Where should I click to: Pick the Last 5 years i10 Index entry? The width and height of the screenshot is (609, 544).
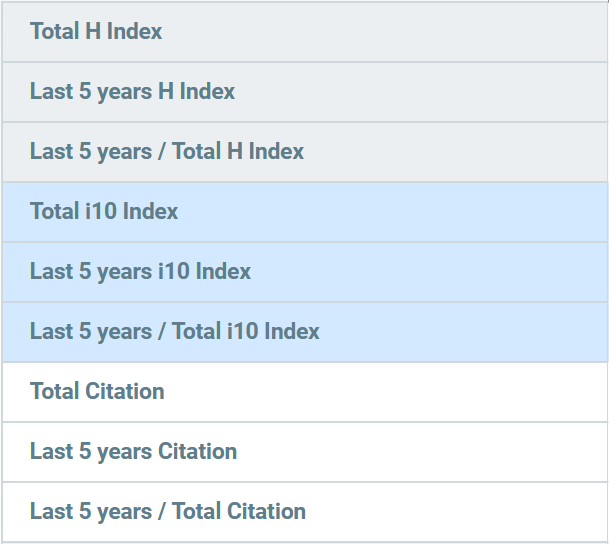(304, 272)
